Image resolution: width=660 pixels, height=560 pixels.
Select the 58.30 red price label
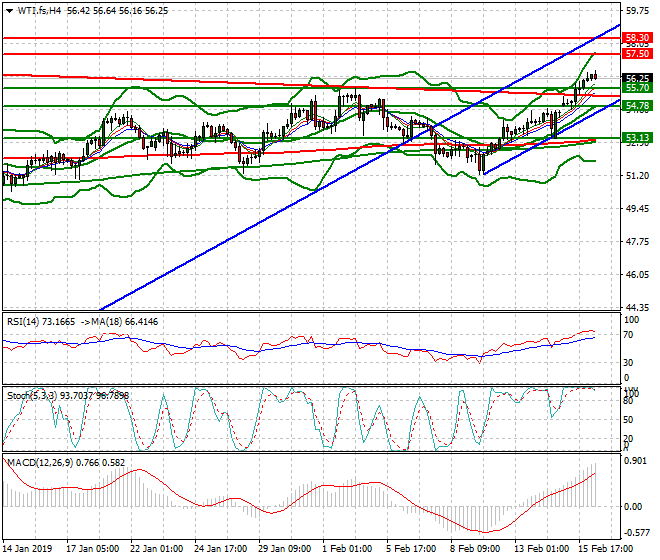(637, 38)
